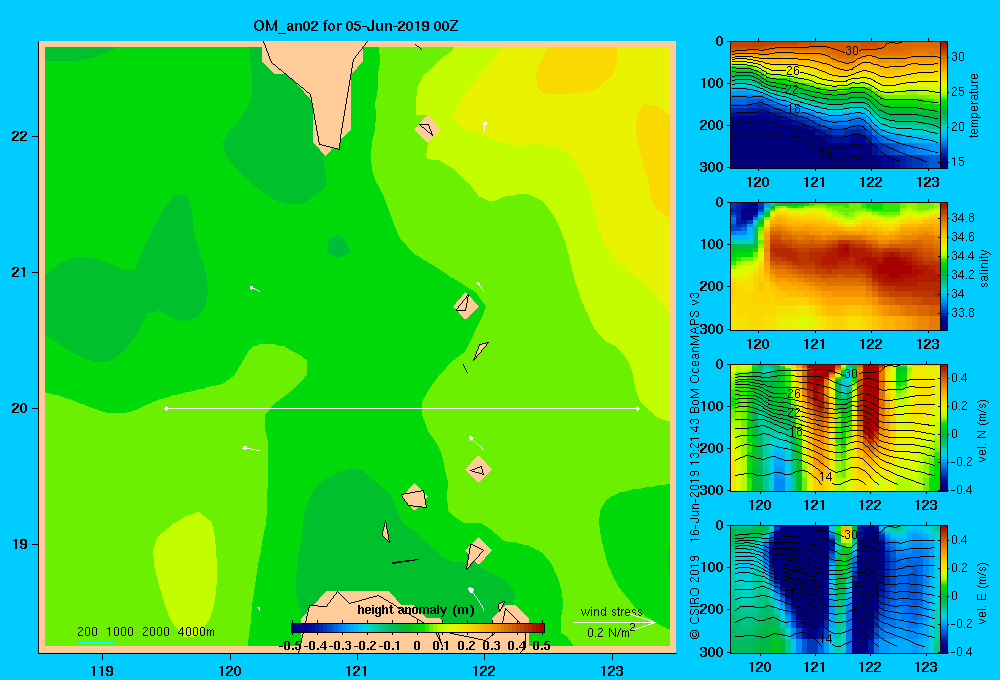Click the 0.5 value on height anomaly colorbar
This screenshot has width=1000, height=680.
541,646
